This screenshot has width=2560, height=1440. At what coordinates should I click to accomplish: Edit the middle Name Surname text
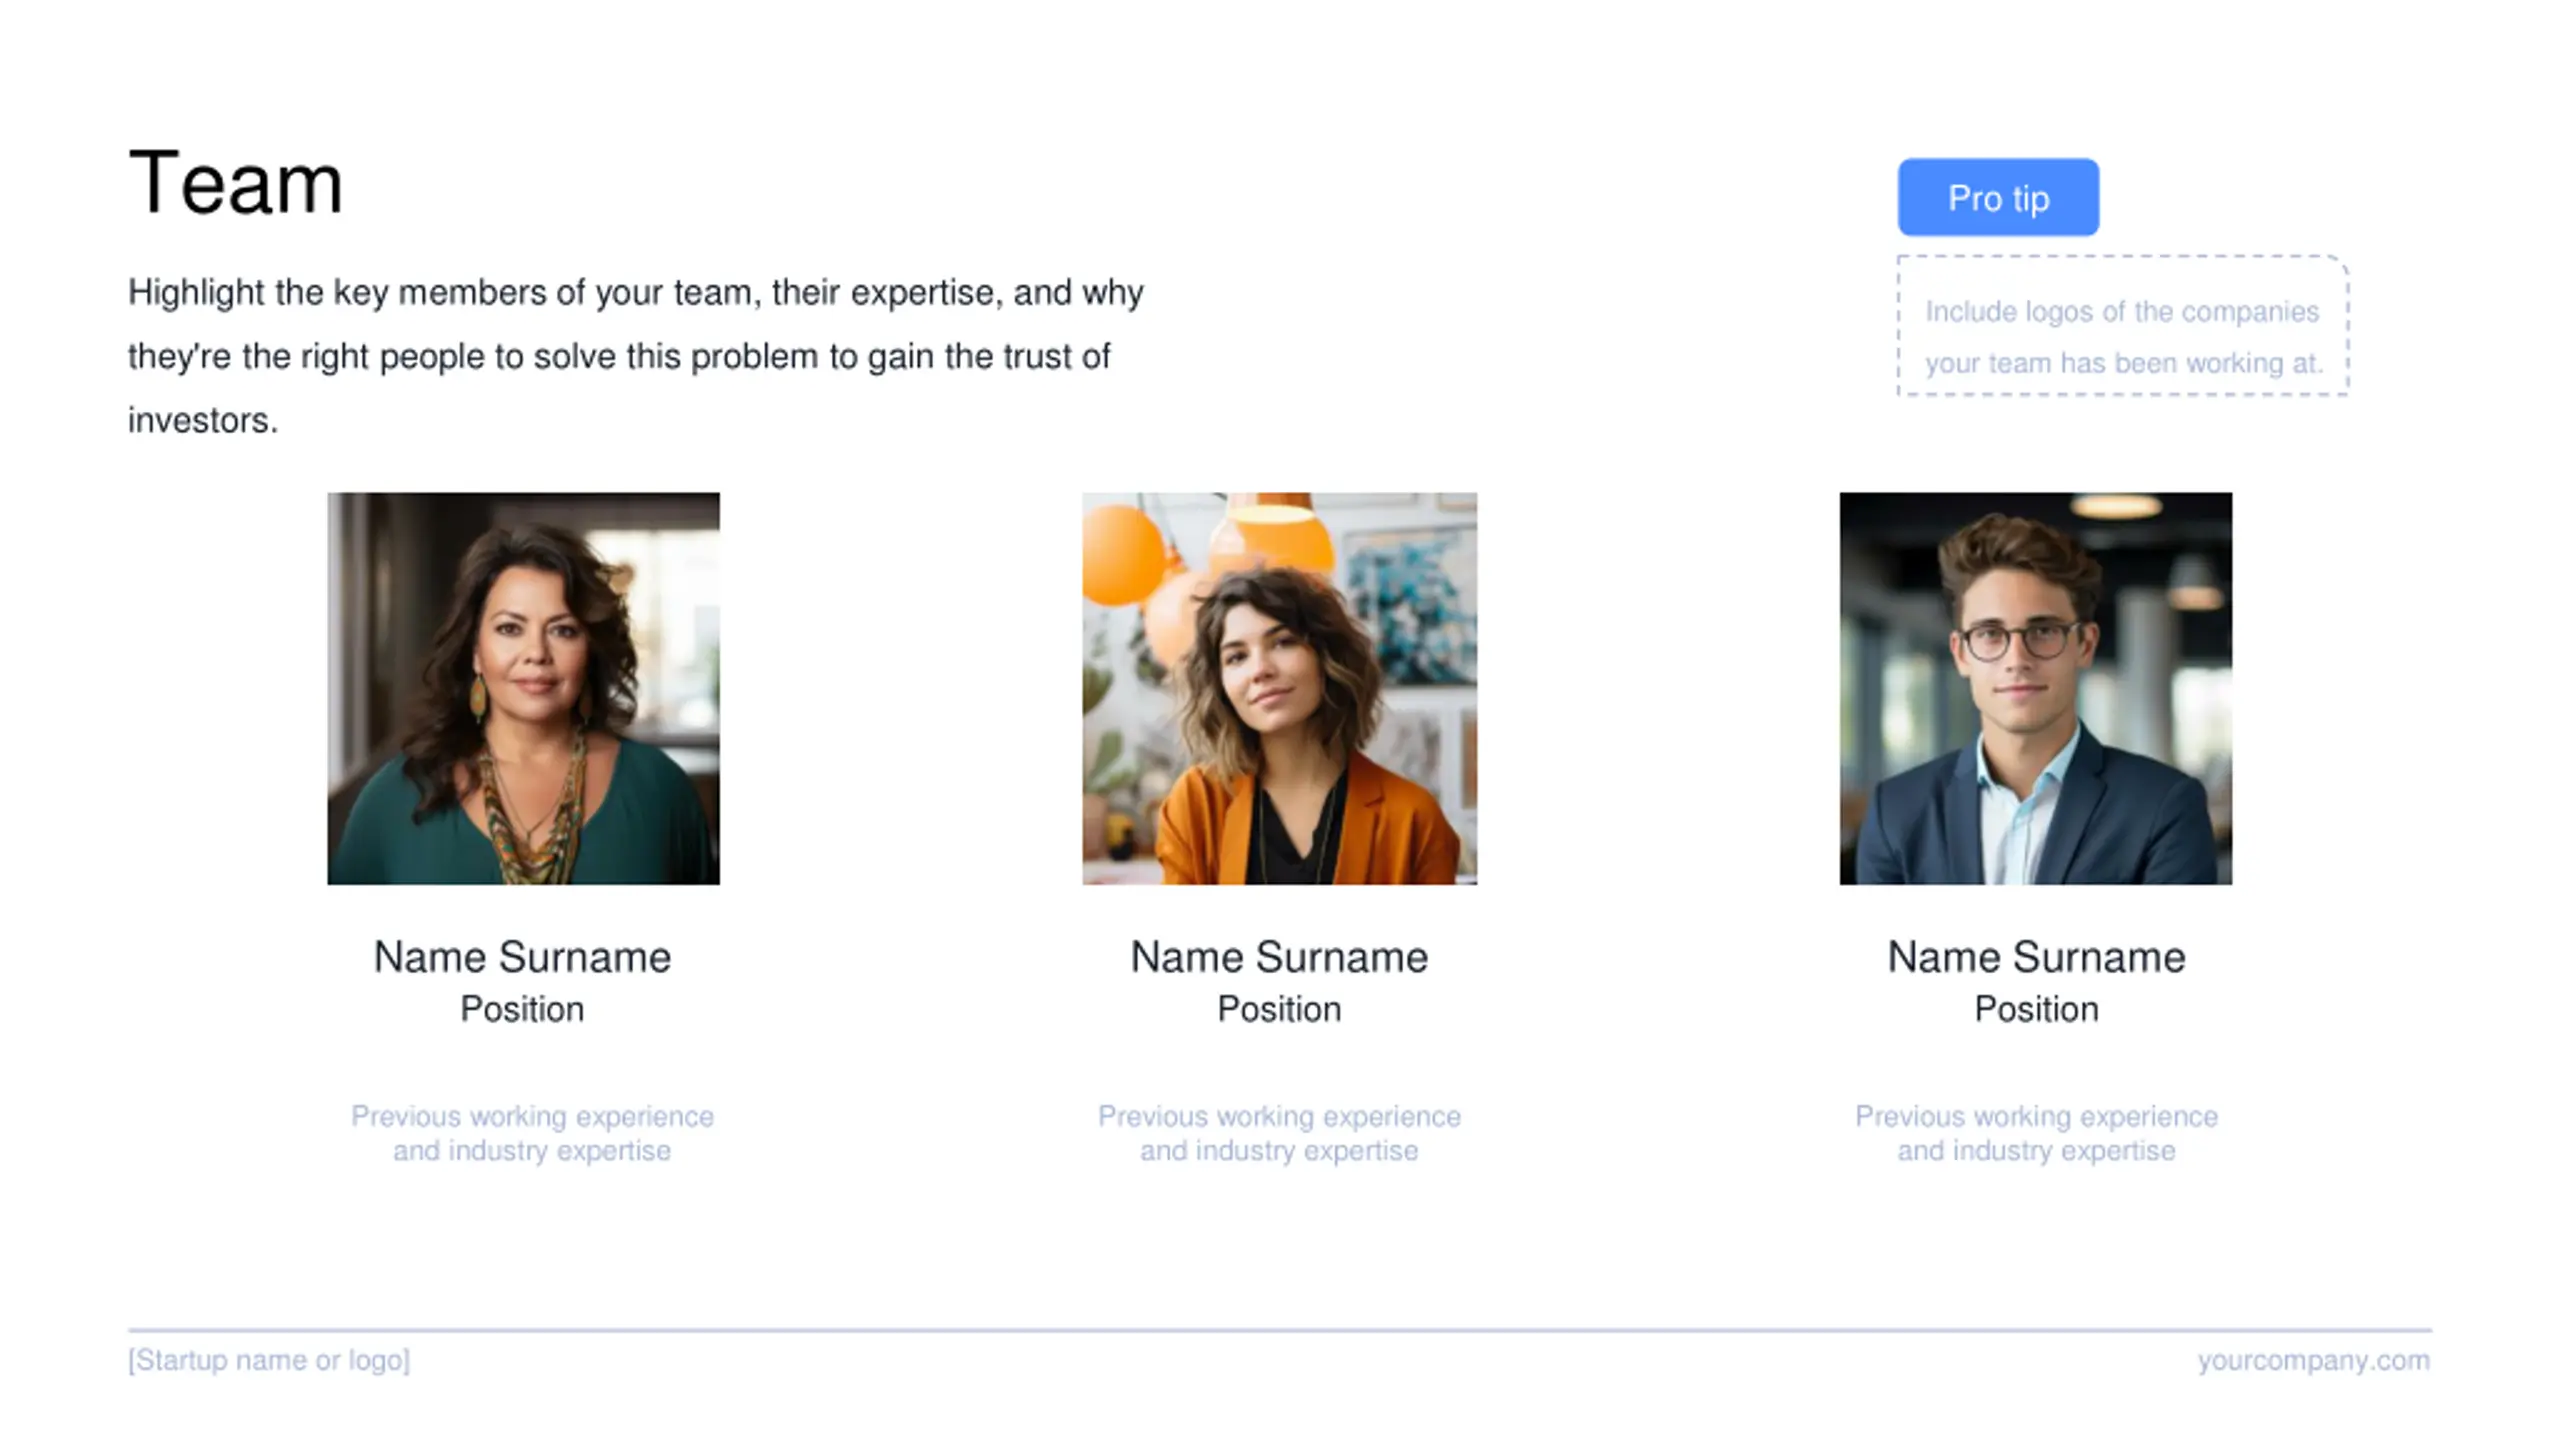point(1279,957)
